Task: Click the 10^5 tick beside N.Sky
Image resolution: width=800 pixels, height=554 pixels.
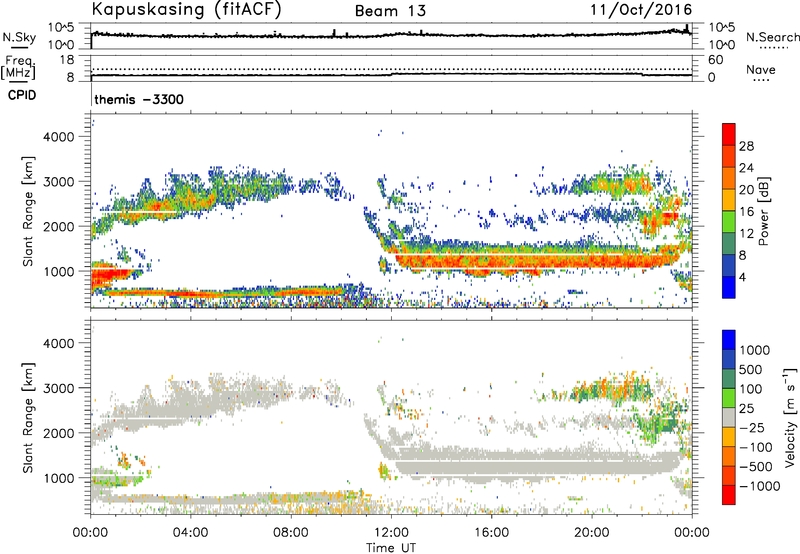Action: (61, 28)
